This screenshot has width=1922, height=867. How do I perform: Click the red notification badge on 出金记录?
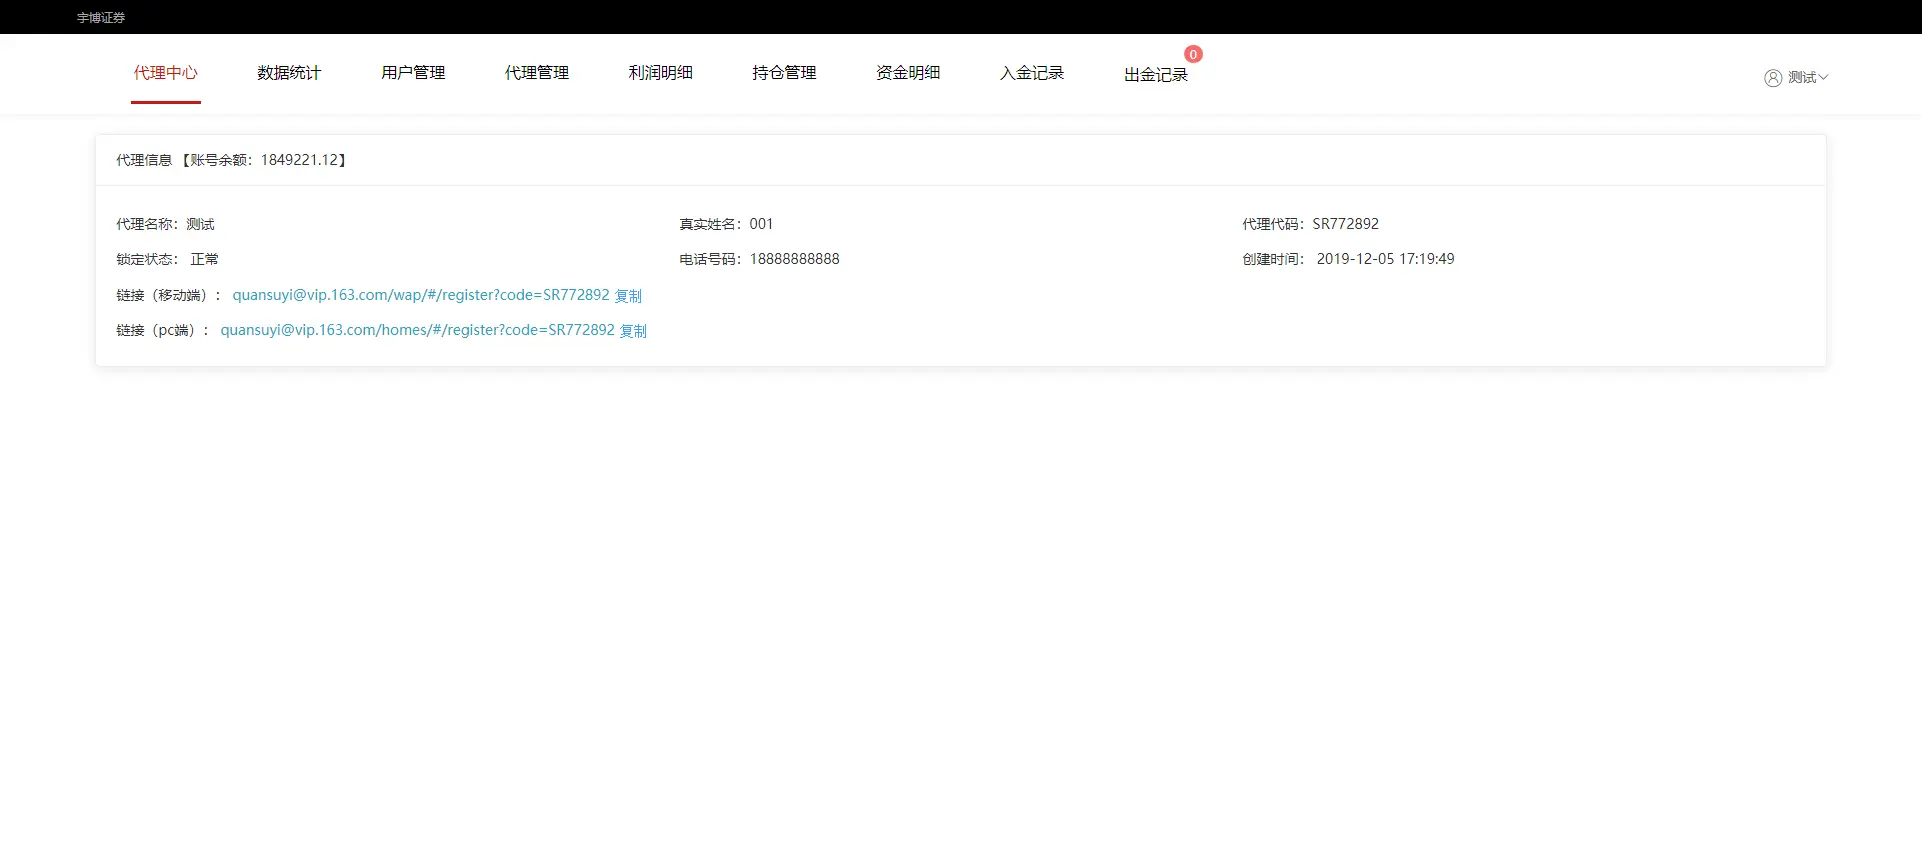pyautogui.click(x=1193, y=54)
